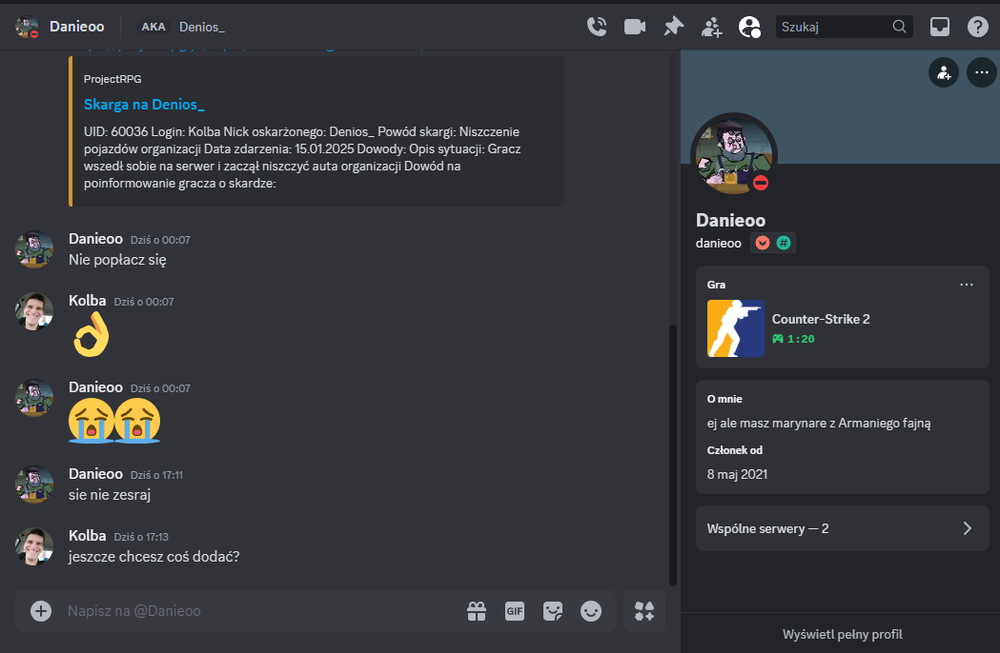Image resolution: width=1000 pixels, height=653 pixels.
Task: Click the O mnie bio text
Action: [x=819, y=423]
